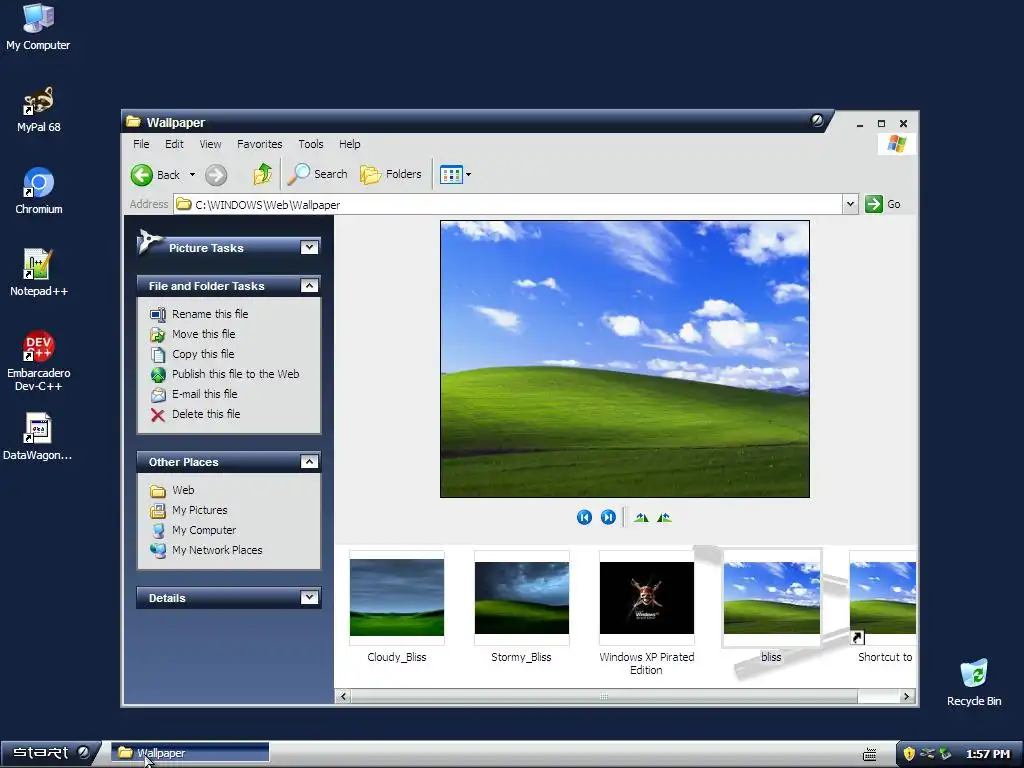The image size is (1024, 768).
Task: Open the File menu
Action: 141,144
